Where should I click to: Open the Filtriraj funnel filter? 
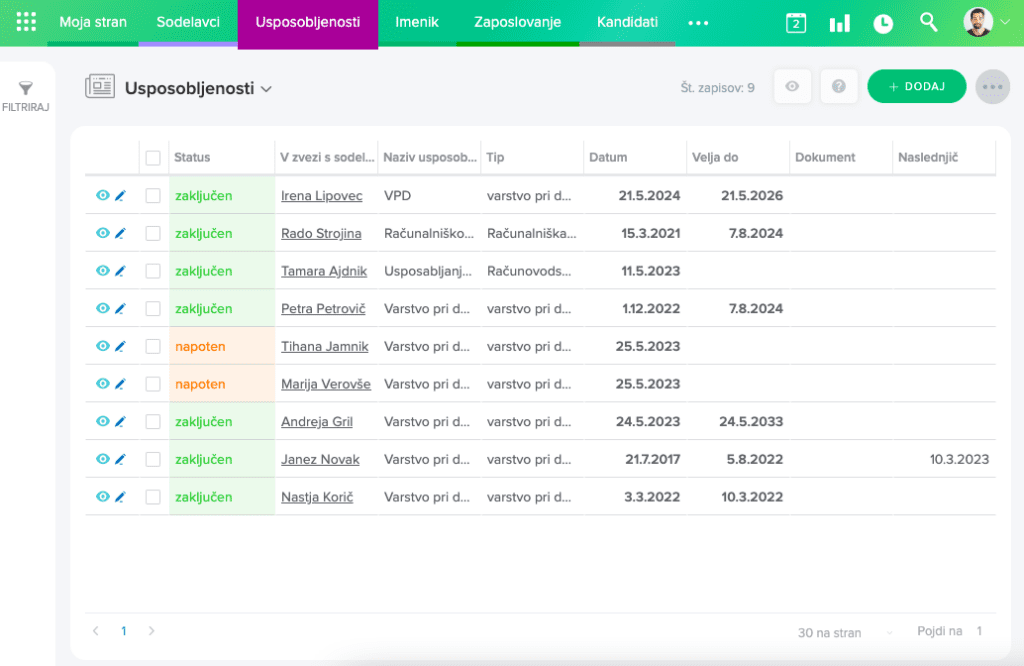[x=26, y=95]
